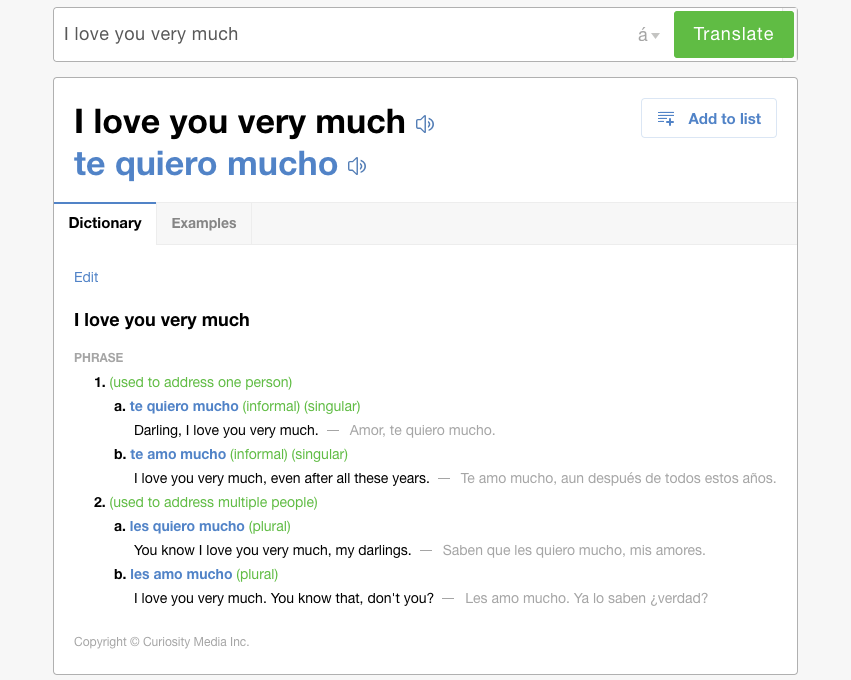851x680 pixels.
Task: Open the Edit link
Action: pos(86,277)
